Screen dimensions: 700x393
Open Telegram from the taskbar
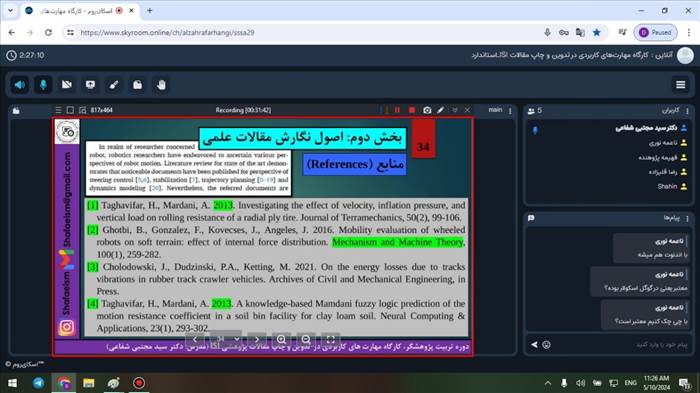pos(39,383)
